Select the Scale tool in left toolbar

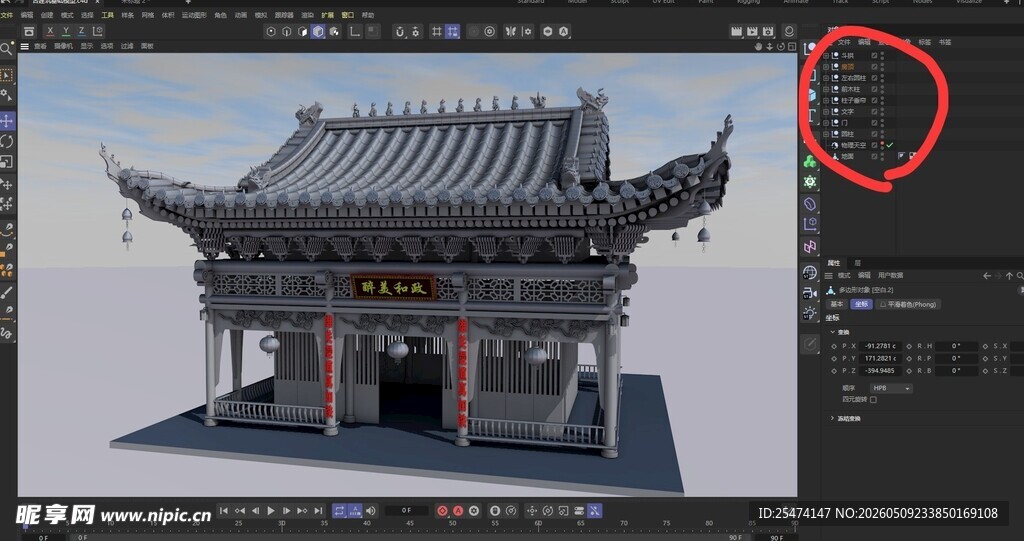(6, 161)
